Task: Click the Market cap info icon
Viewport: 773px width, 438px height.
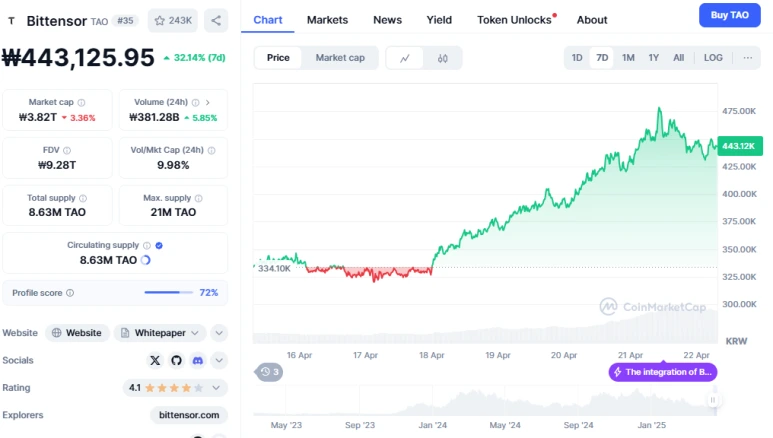Action: (x=81, y=102)
